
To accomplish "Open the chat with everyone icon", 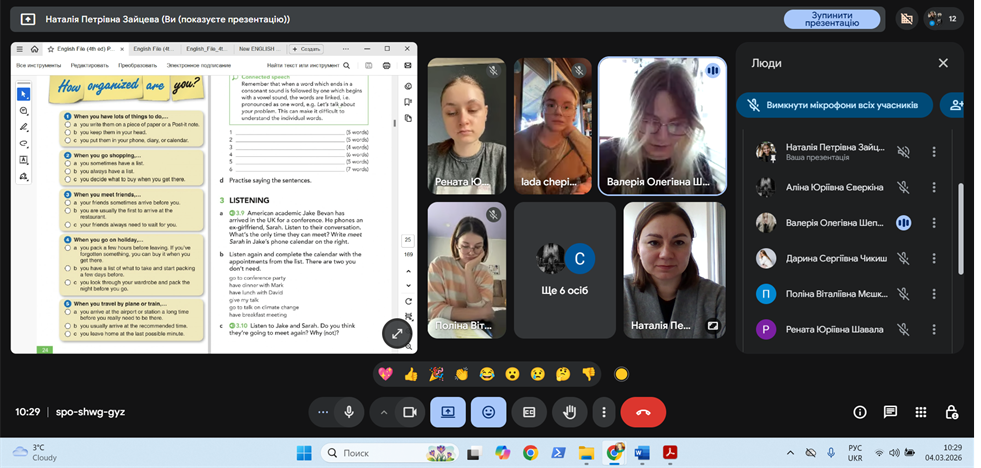I will coord(890,412).
